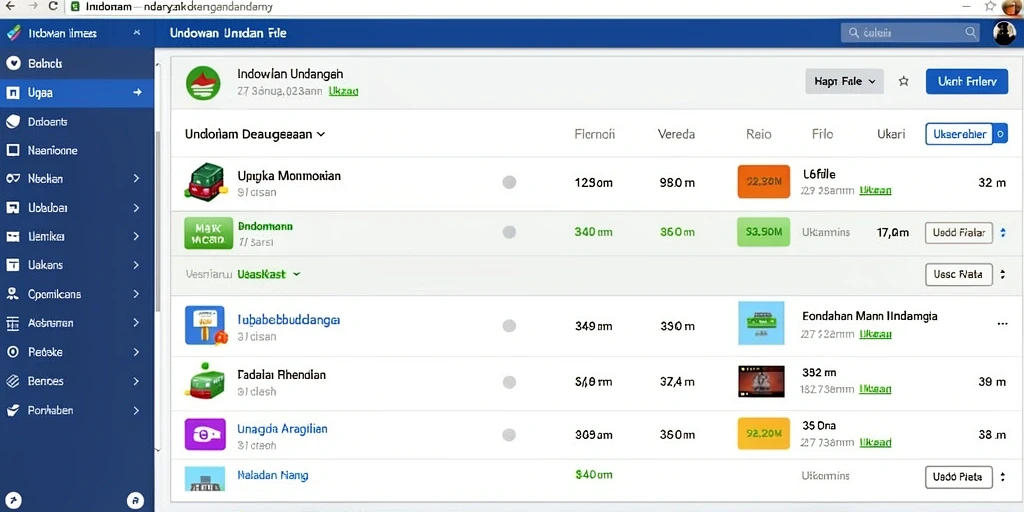Image resolution: width=1024 pixels, height=512 pixels.
Task: Select the Cpemlcans people icon in sidebar
Action: (x=12, y=294)
